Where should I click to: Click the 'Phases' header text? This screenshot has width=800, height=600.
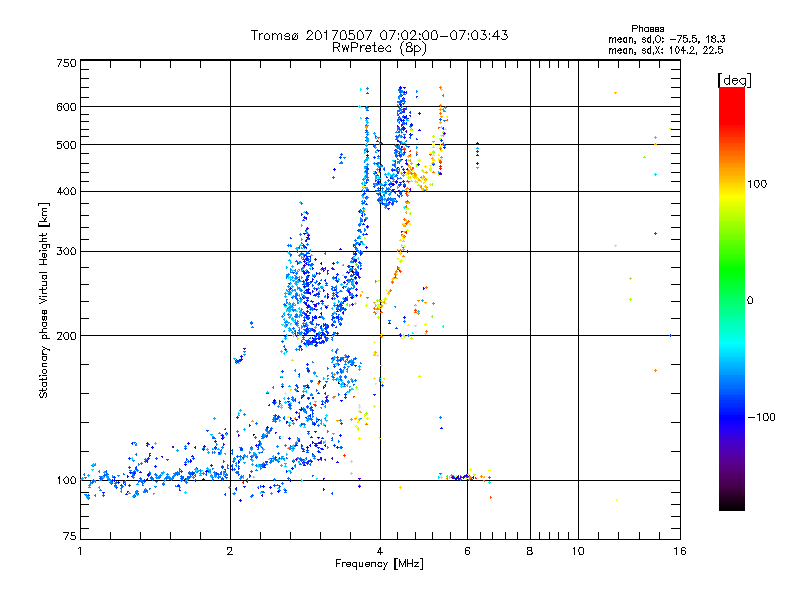click(x=647, y=29)
